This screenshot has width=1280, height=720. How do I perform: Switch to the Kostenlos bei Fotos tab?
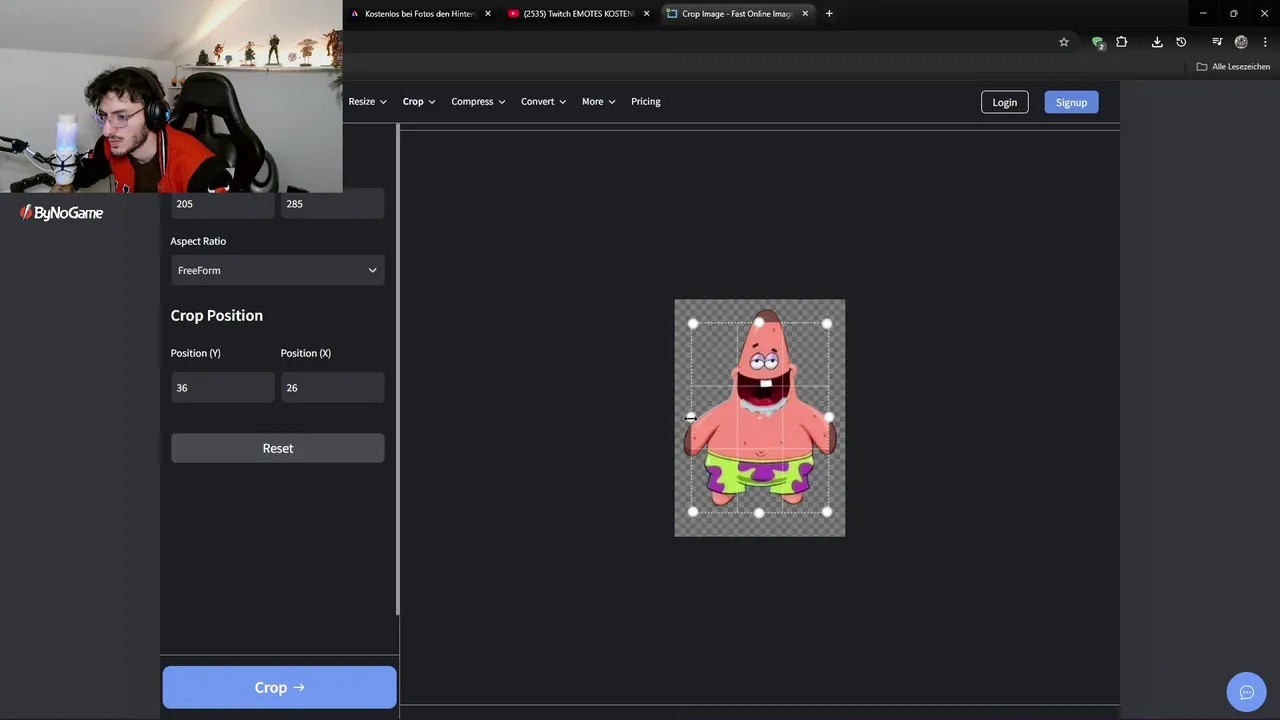point(420,14)
